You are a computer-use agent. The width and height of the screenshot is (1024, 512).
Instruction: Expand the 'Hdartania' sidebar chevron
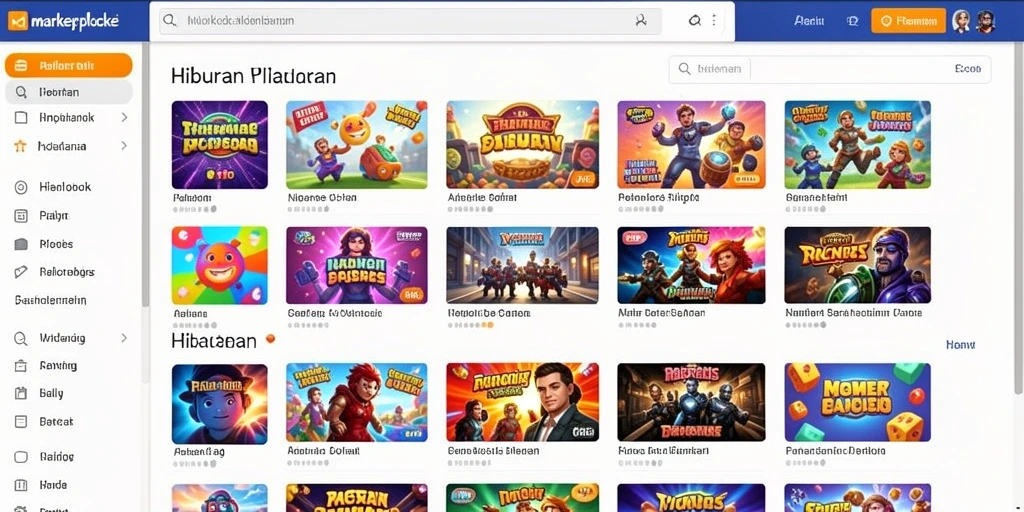pyautogui.click(x=124, y=146)
